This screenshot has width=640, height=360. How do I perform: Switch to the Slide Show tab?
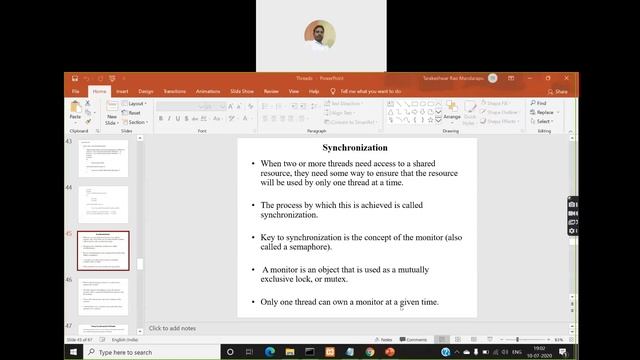pos(242,91)
